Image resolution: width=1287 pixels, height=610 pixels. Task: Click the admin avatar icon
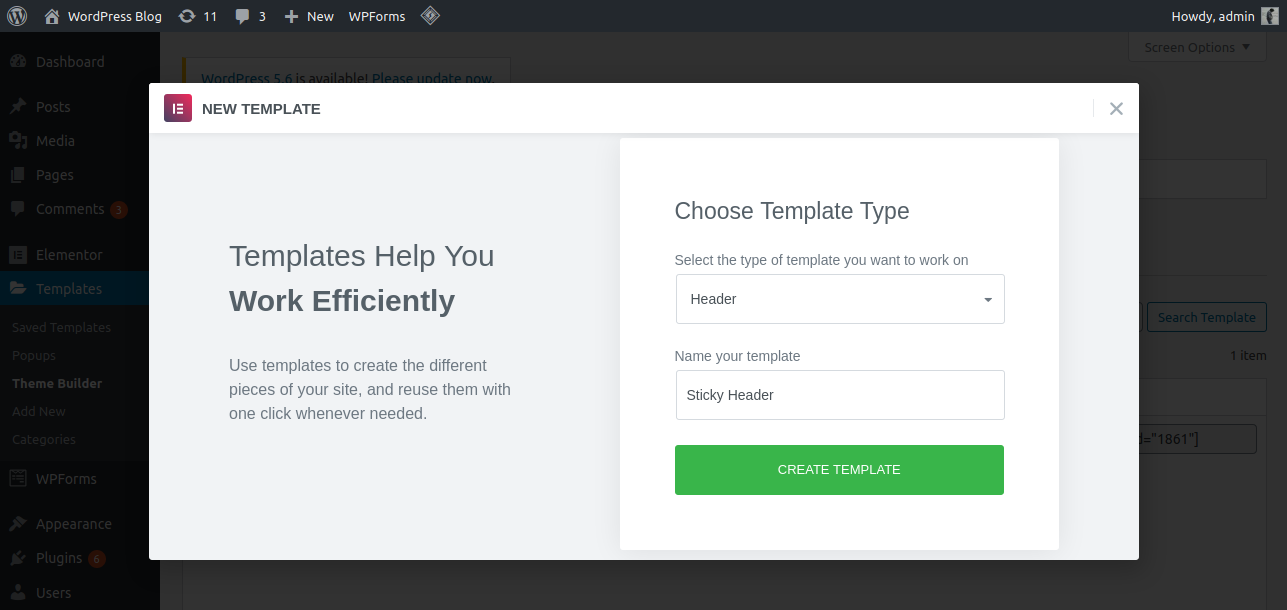[x=1269, y=16]
